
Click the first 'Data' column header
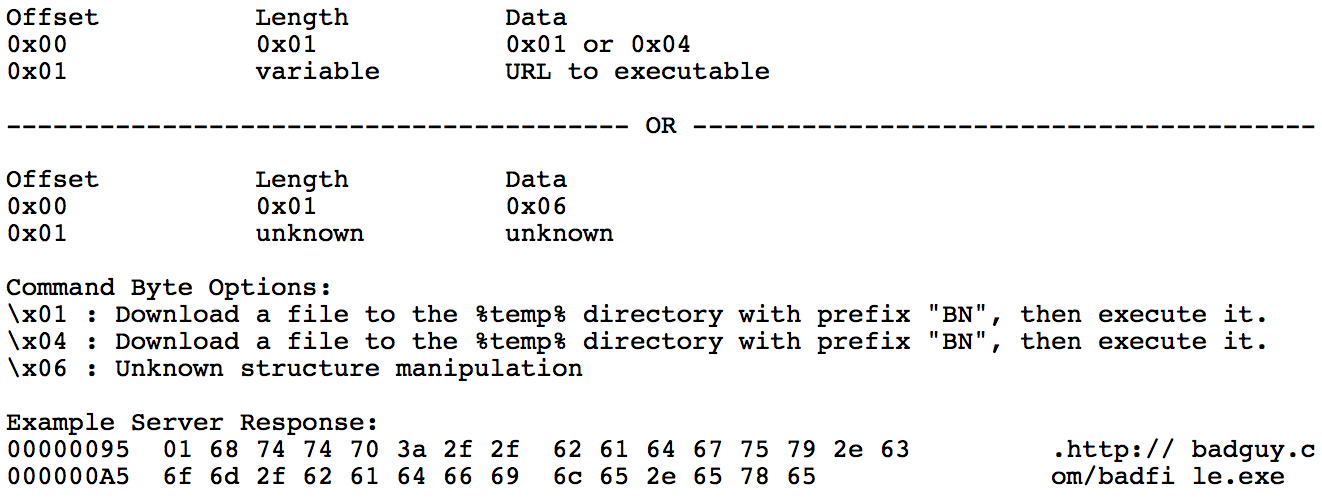pos(536,18)
